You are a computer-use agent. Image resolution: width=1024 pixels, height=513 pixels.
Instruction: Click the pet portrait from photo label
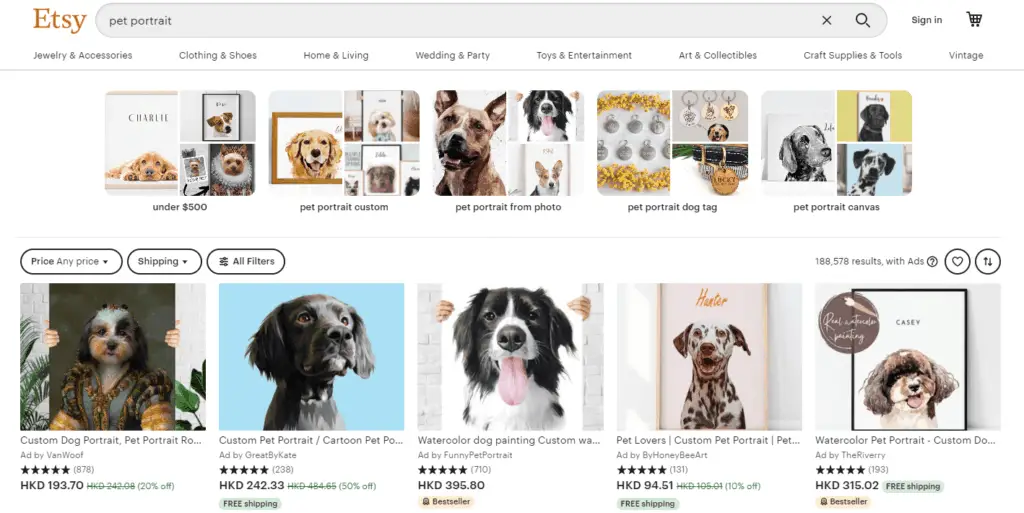coord(508,207)
